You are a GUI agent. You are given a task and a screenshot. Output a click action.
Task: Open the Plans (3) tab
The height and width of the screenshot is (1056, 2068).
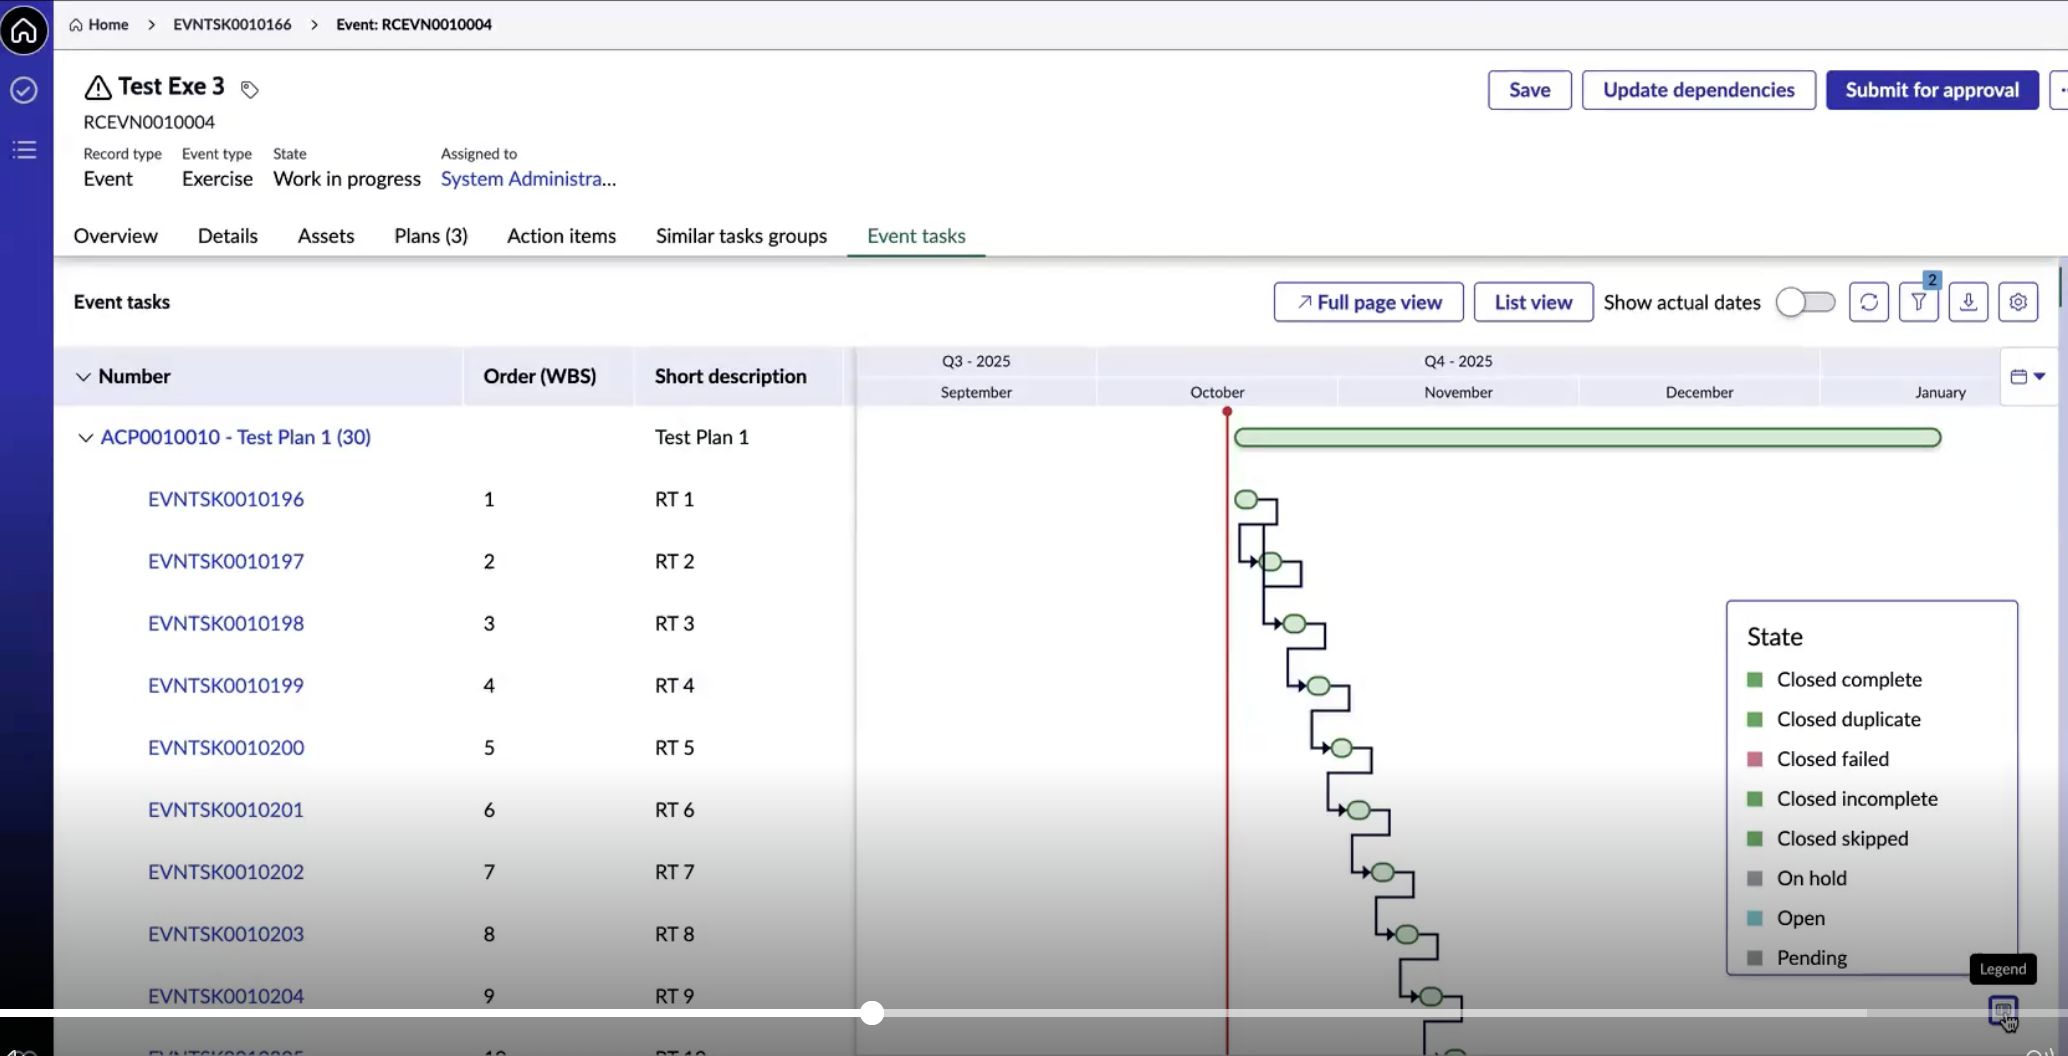[x=431, y=236]
